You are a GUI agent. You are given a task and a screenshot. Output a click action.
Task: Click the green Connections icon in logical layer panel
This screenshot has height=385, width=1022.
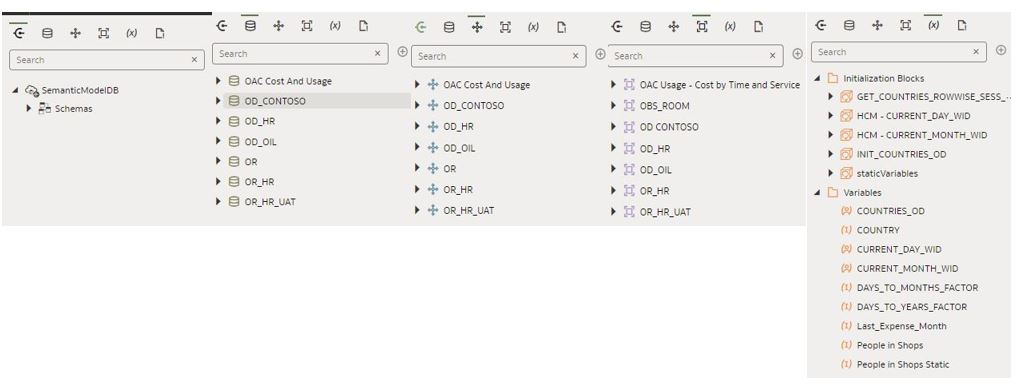coord(421,27)
